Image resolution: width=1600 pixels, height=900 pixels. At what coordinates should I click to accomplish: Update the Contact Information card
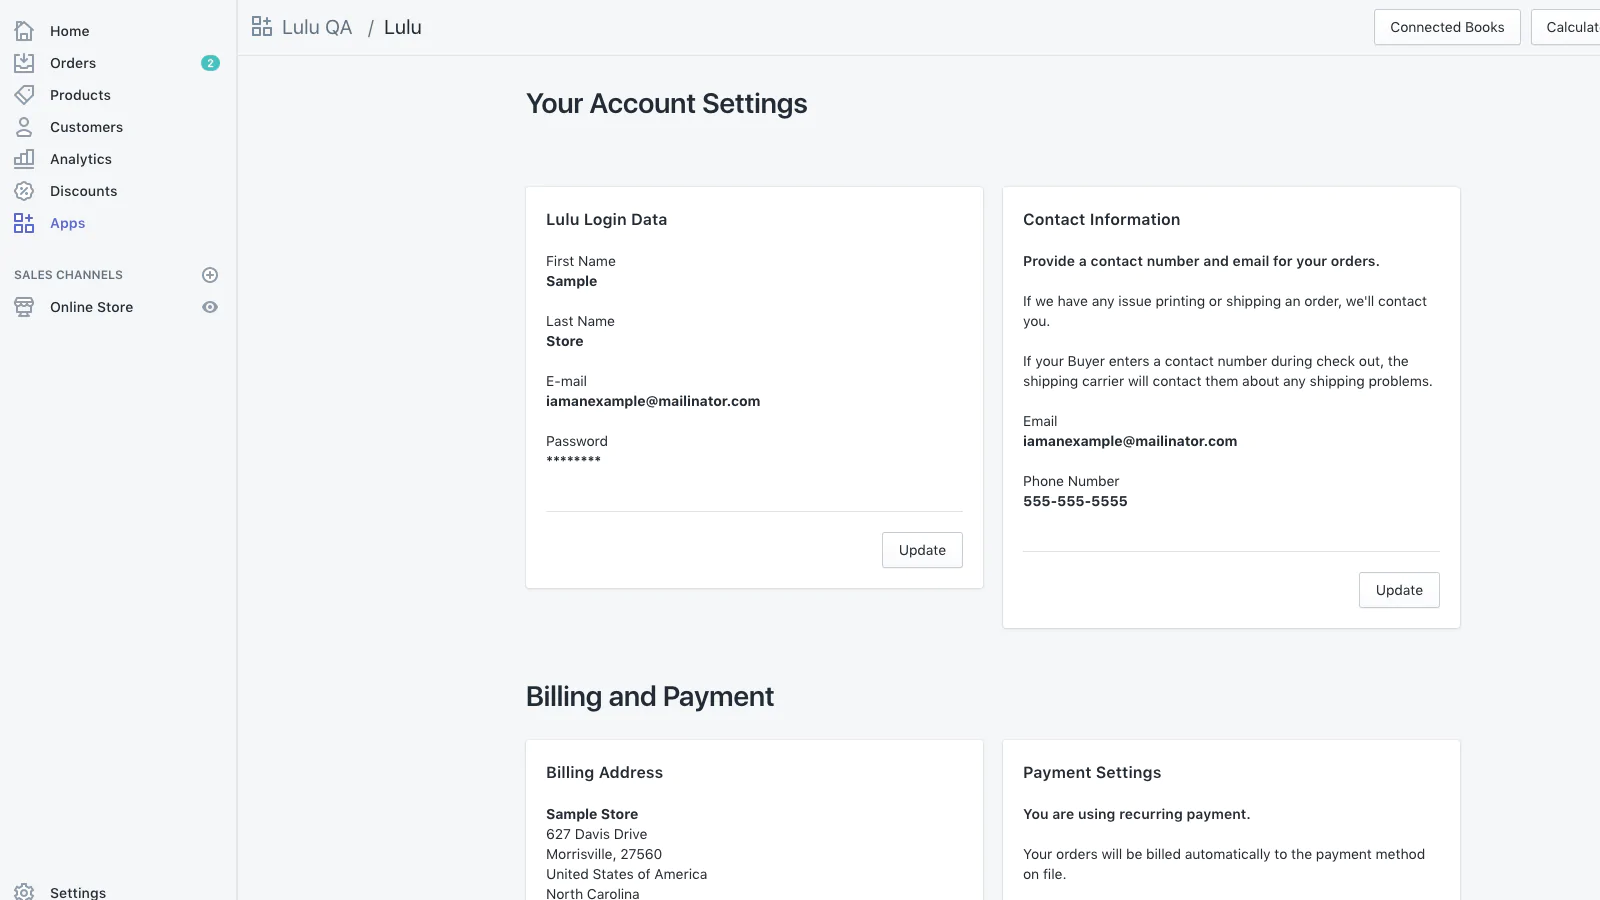(x=1398, y=590)
